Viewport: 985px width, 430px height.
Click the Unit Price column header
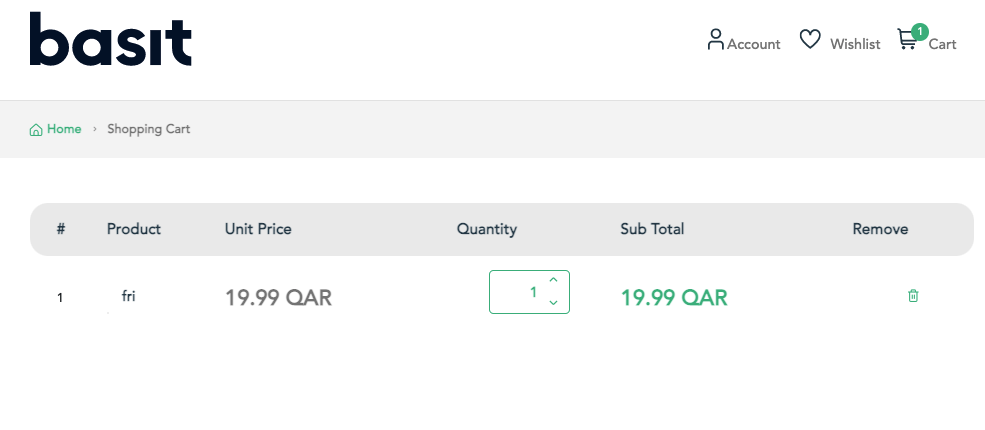click(x=258, y=229)
